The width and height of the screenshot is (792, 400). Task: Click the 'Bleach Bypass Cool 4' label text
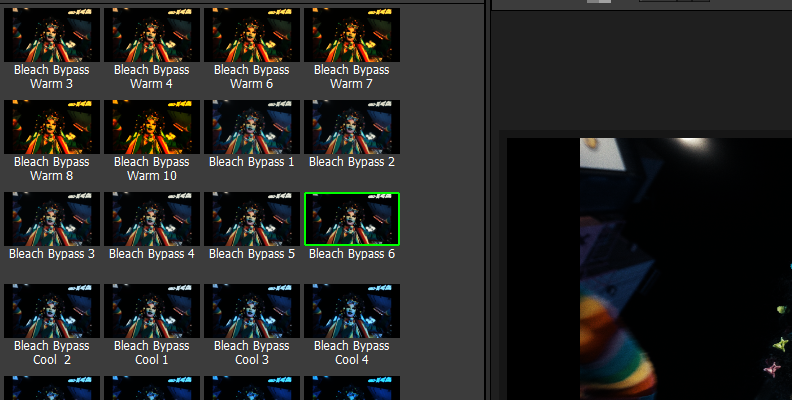tap(352, 353)
